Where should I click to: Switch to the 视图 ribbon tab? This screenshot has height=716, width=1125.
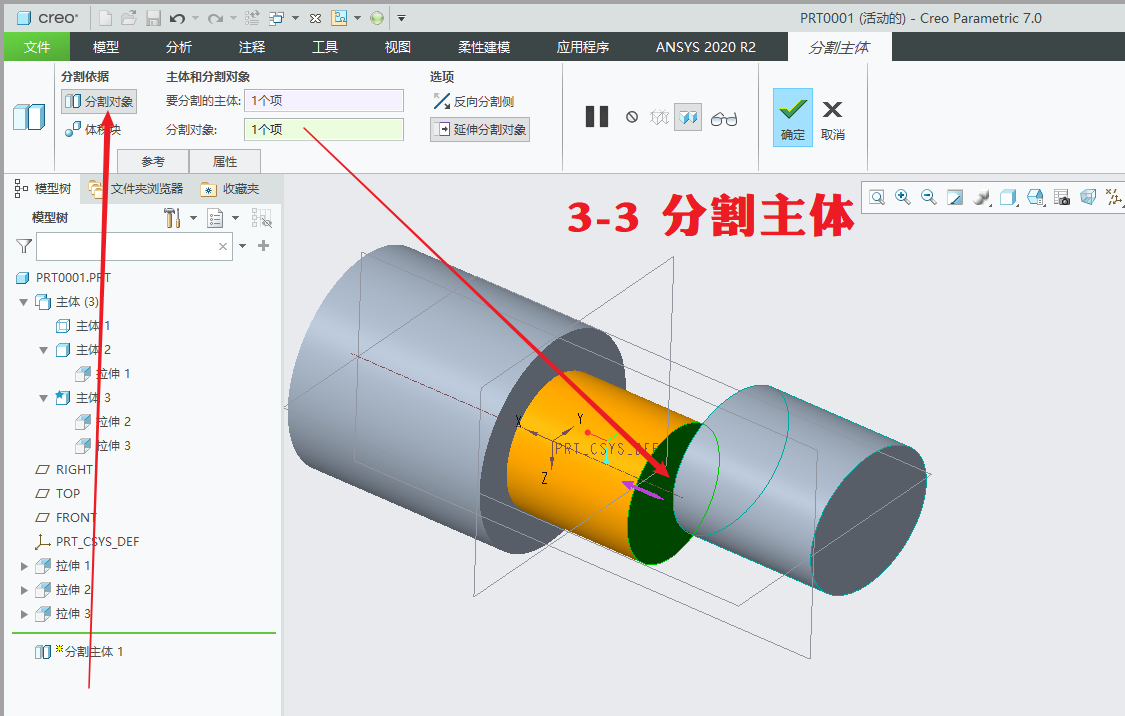397,47
